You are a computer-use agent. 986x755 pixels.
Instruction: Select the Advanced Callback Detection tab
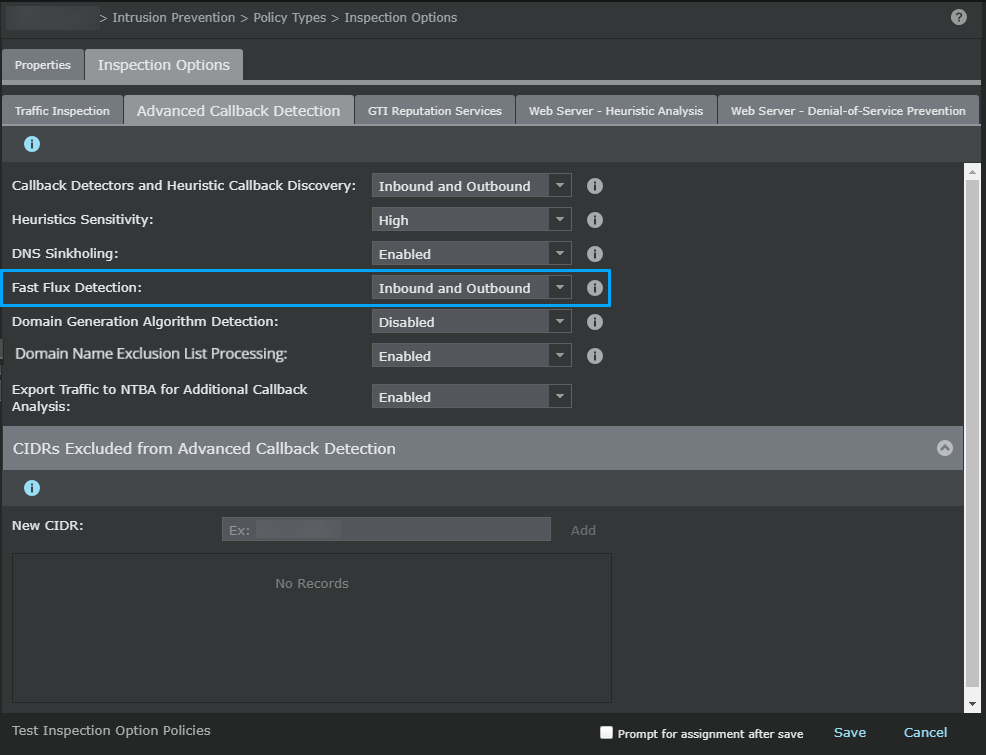[238, 111]
